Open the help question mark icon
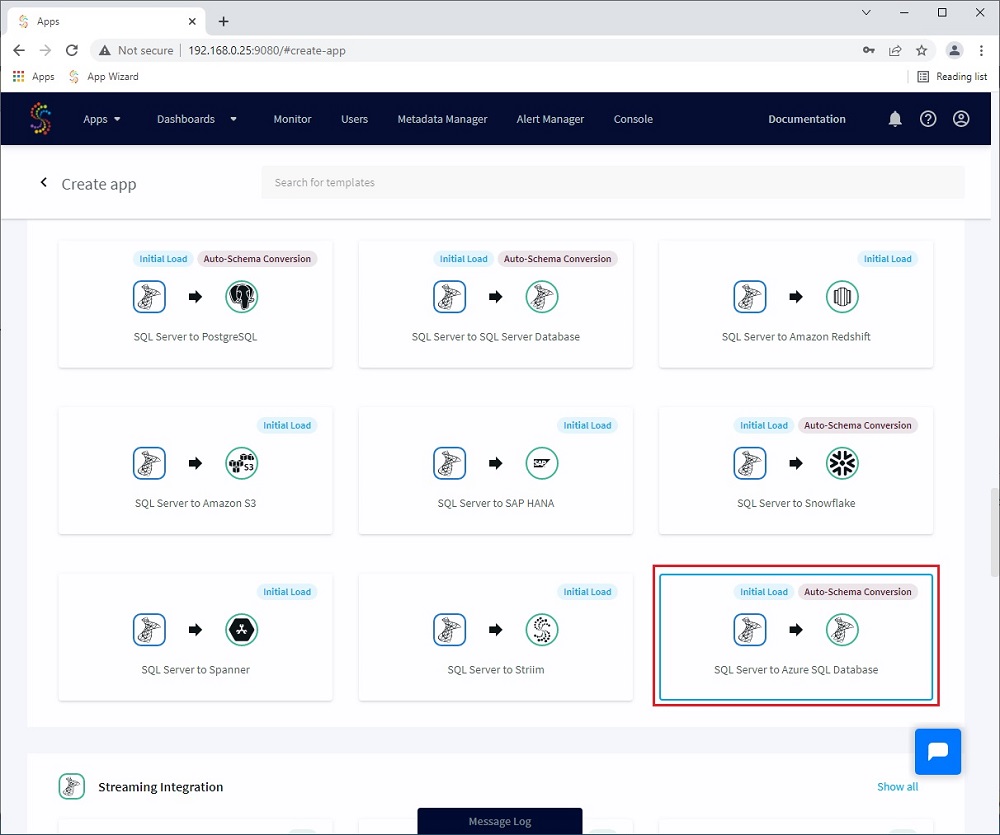This screenshot has width=1000, height=835. (x=928, y=119)
